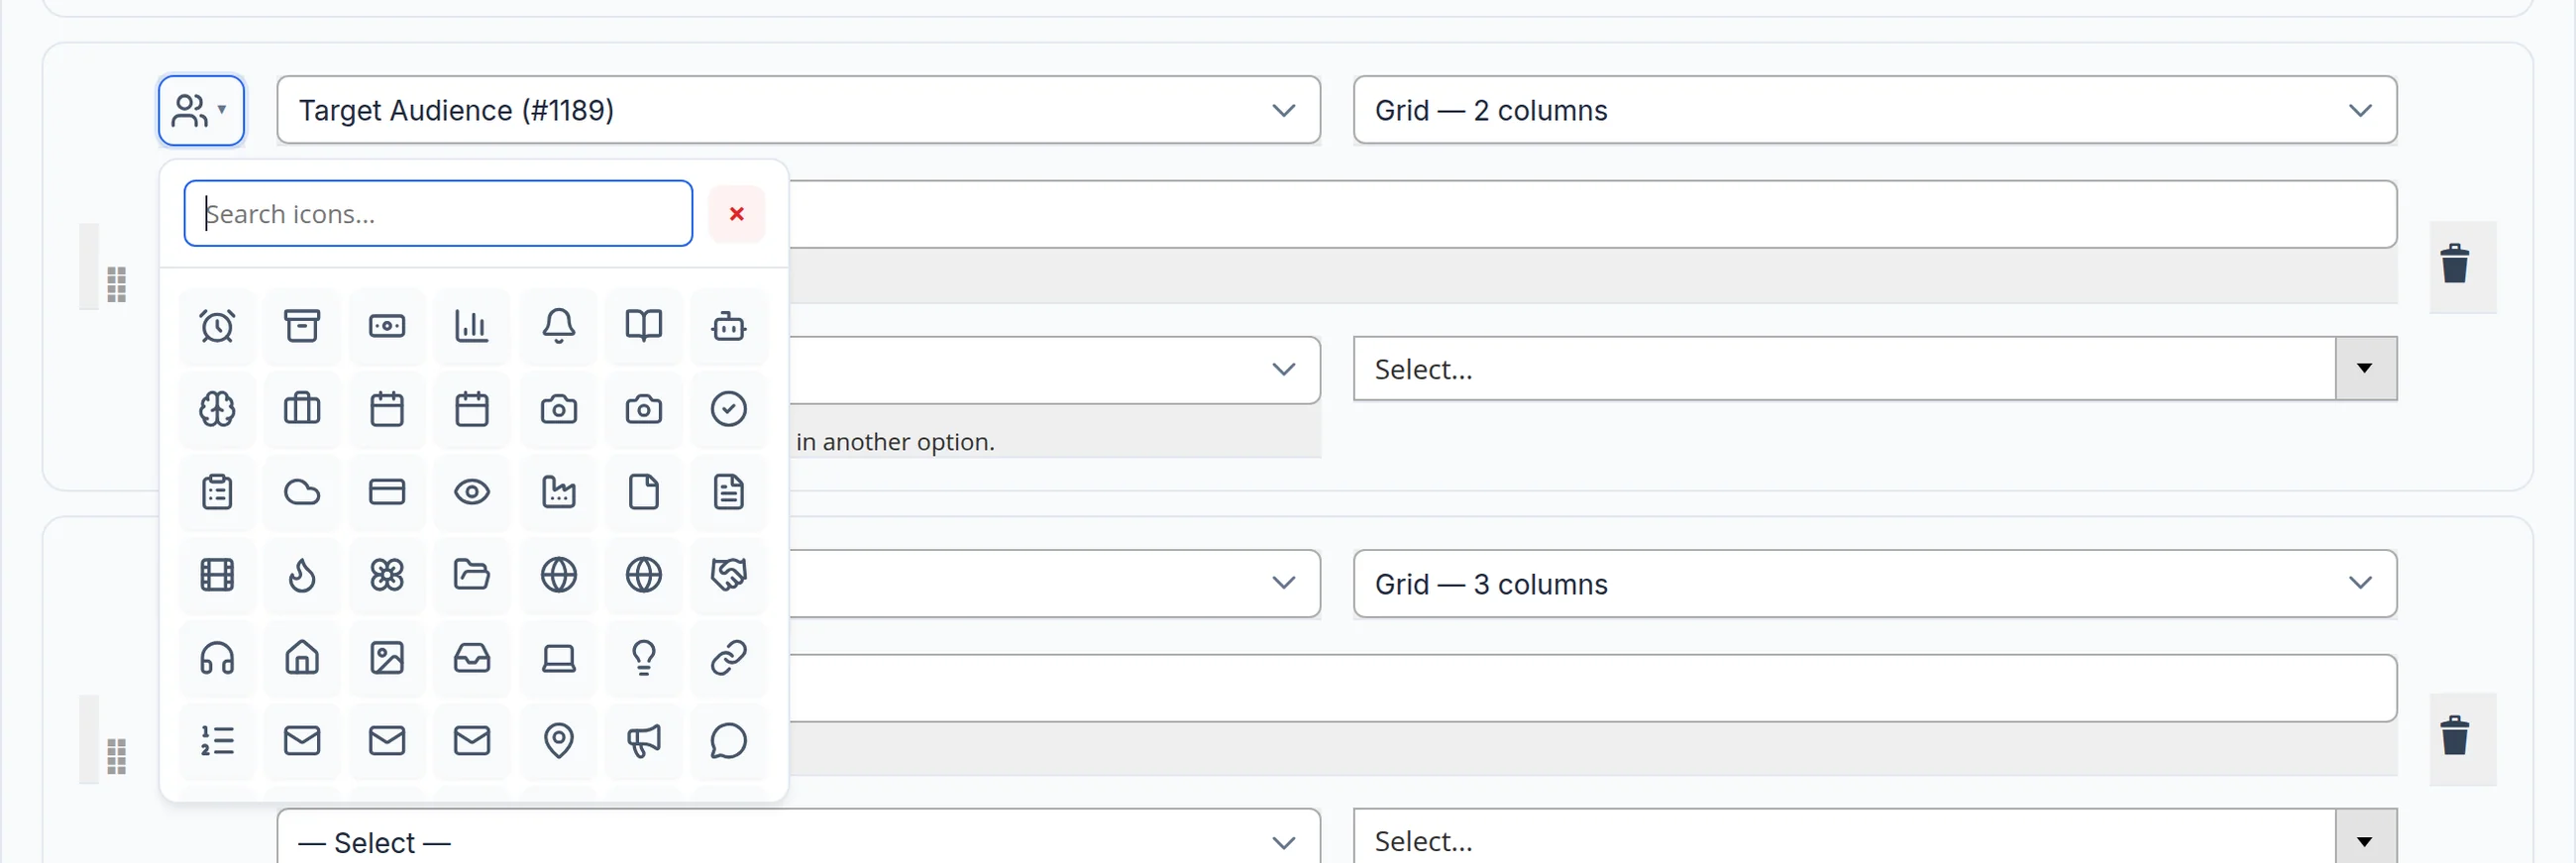Screen dimensions: 2576x863
Task: Pick the check circle icon
Action: [729, 409]
